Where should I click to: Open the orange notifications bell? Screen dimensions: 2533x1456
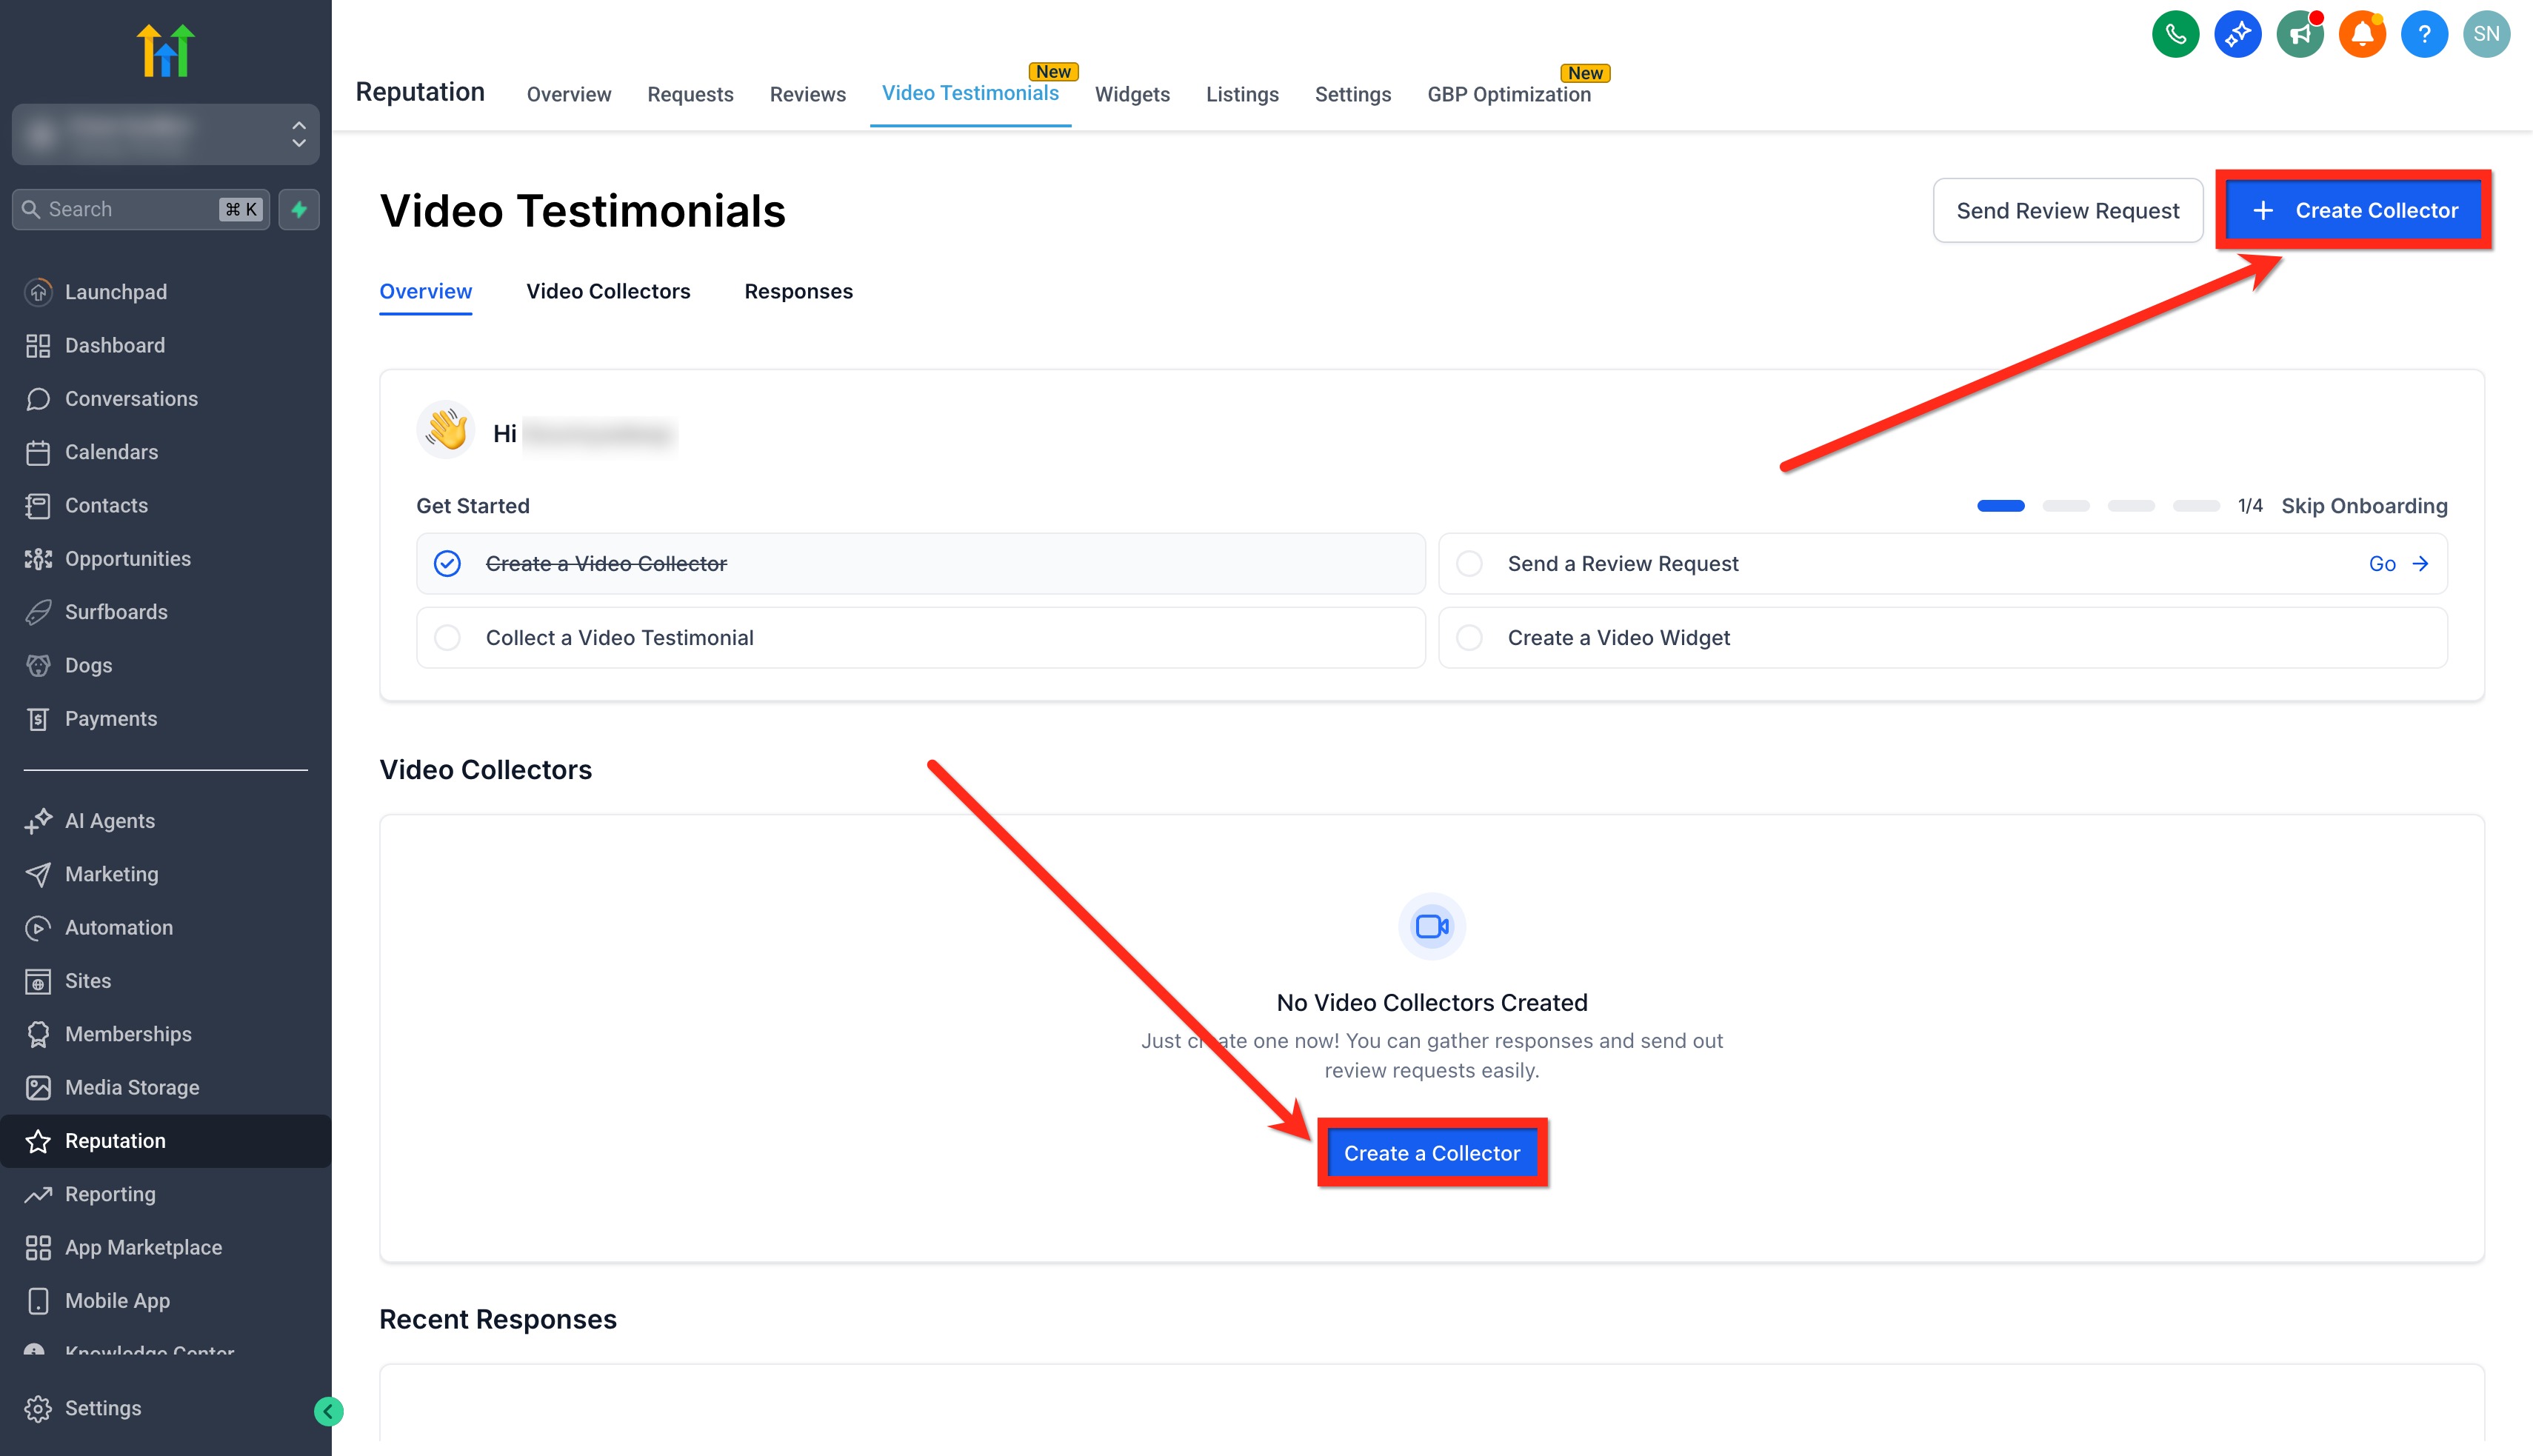(x=2362, y=35)
